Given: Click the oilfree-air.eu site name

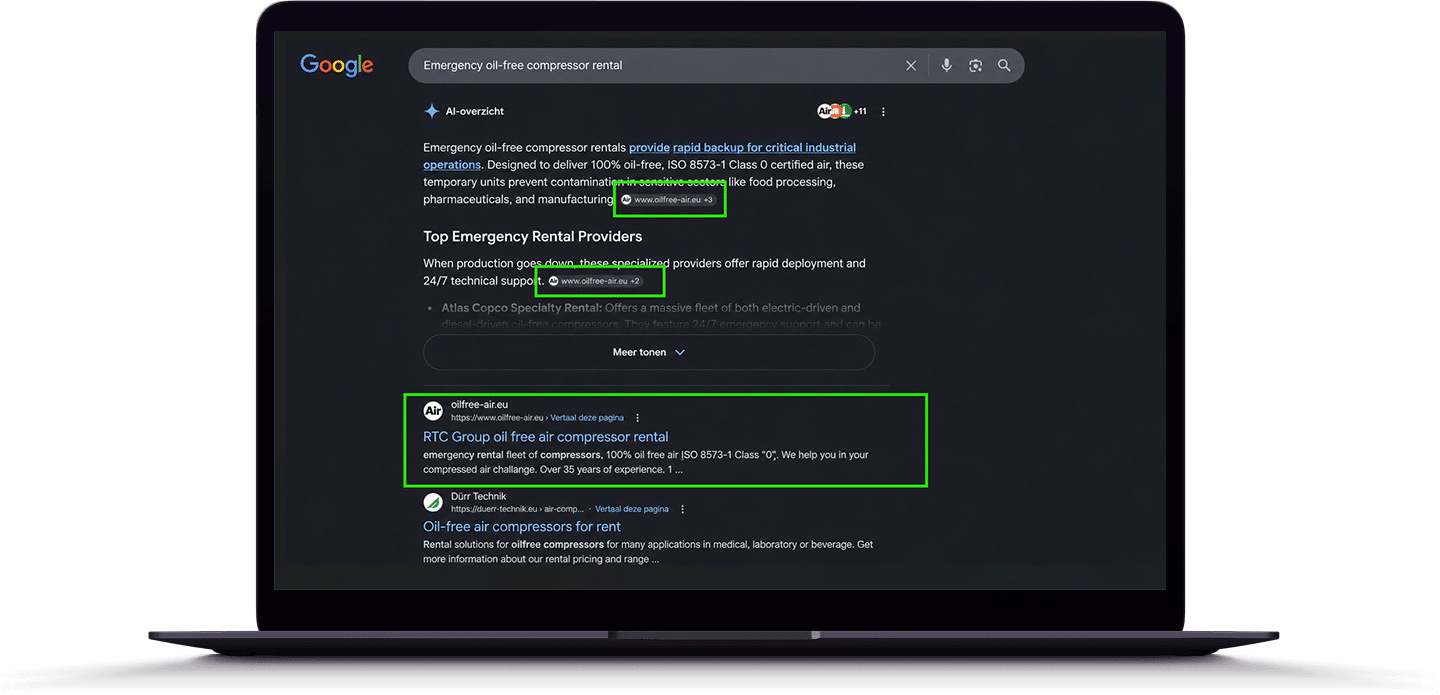Looking at the screenshot, I should 479,405.
